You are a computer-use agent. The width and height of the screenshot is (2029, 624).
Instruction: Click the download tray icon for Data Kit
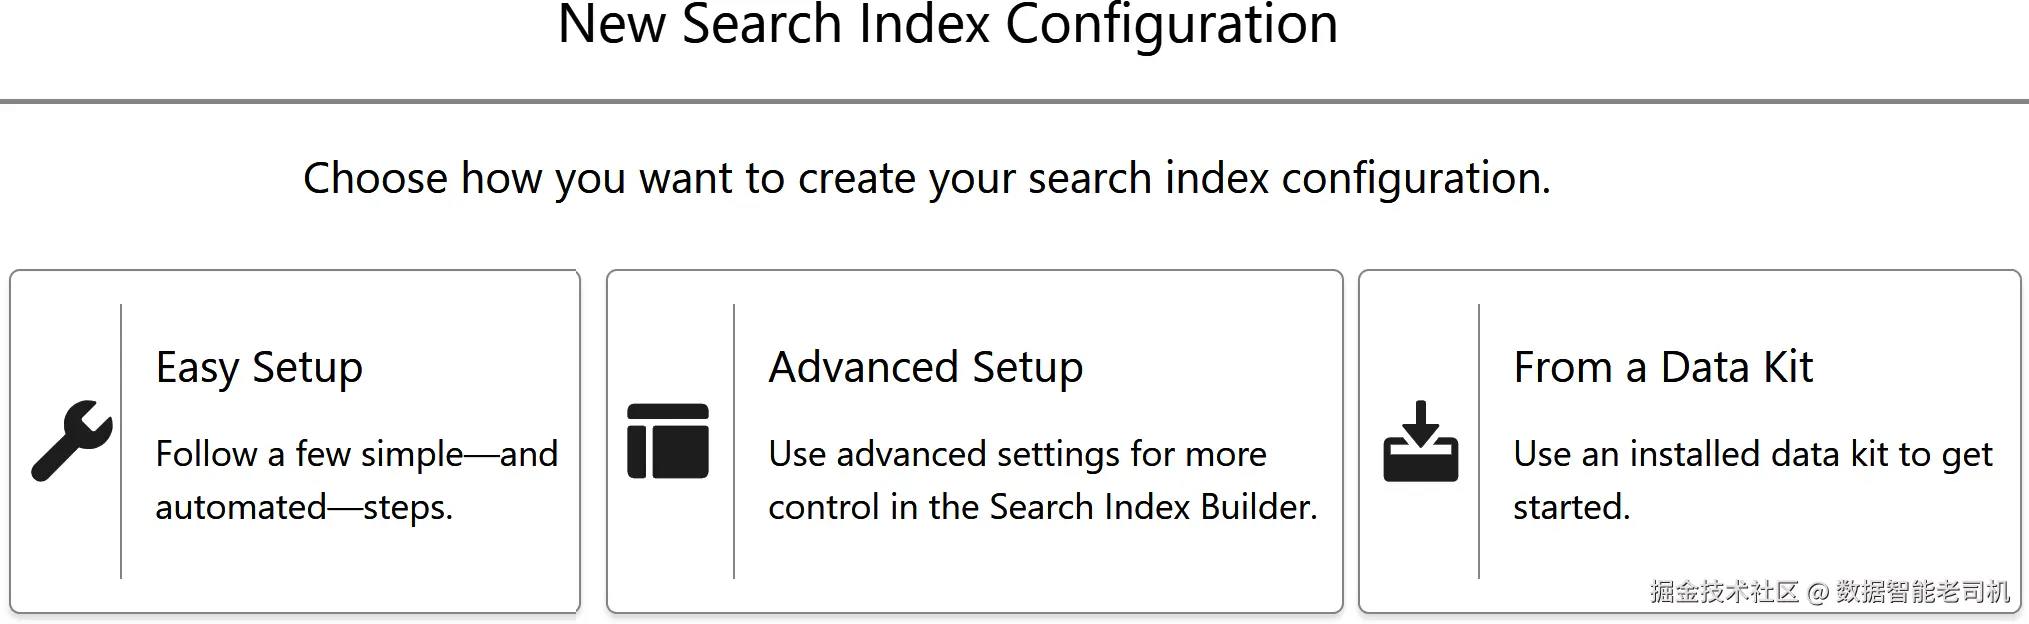point(1420,441)
